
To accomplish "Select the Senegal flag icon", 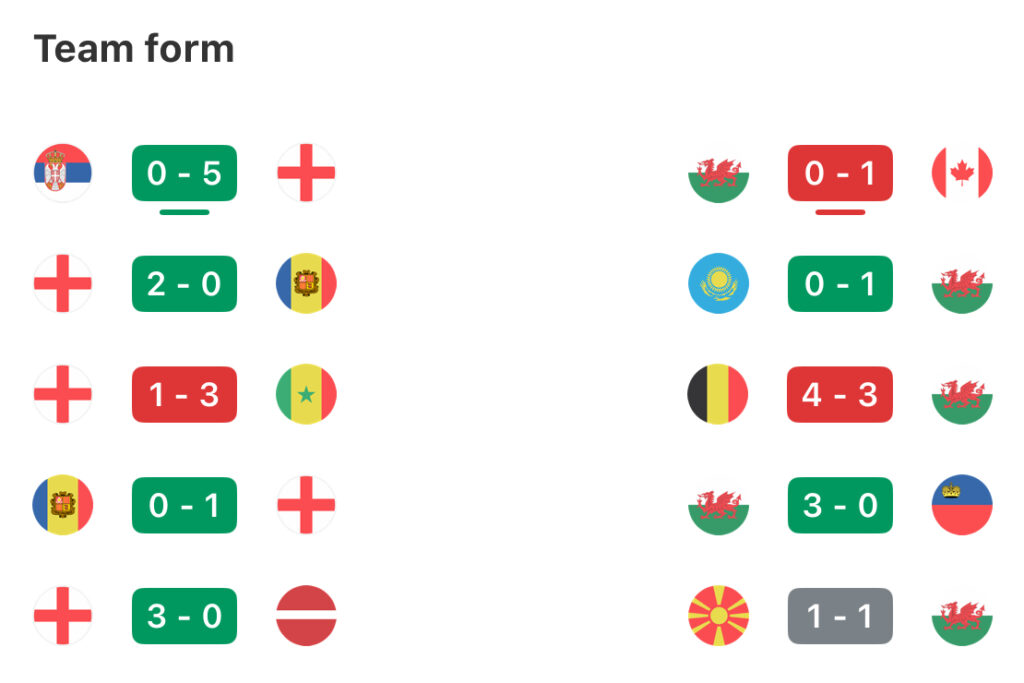I will click(306, 394).
